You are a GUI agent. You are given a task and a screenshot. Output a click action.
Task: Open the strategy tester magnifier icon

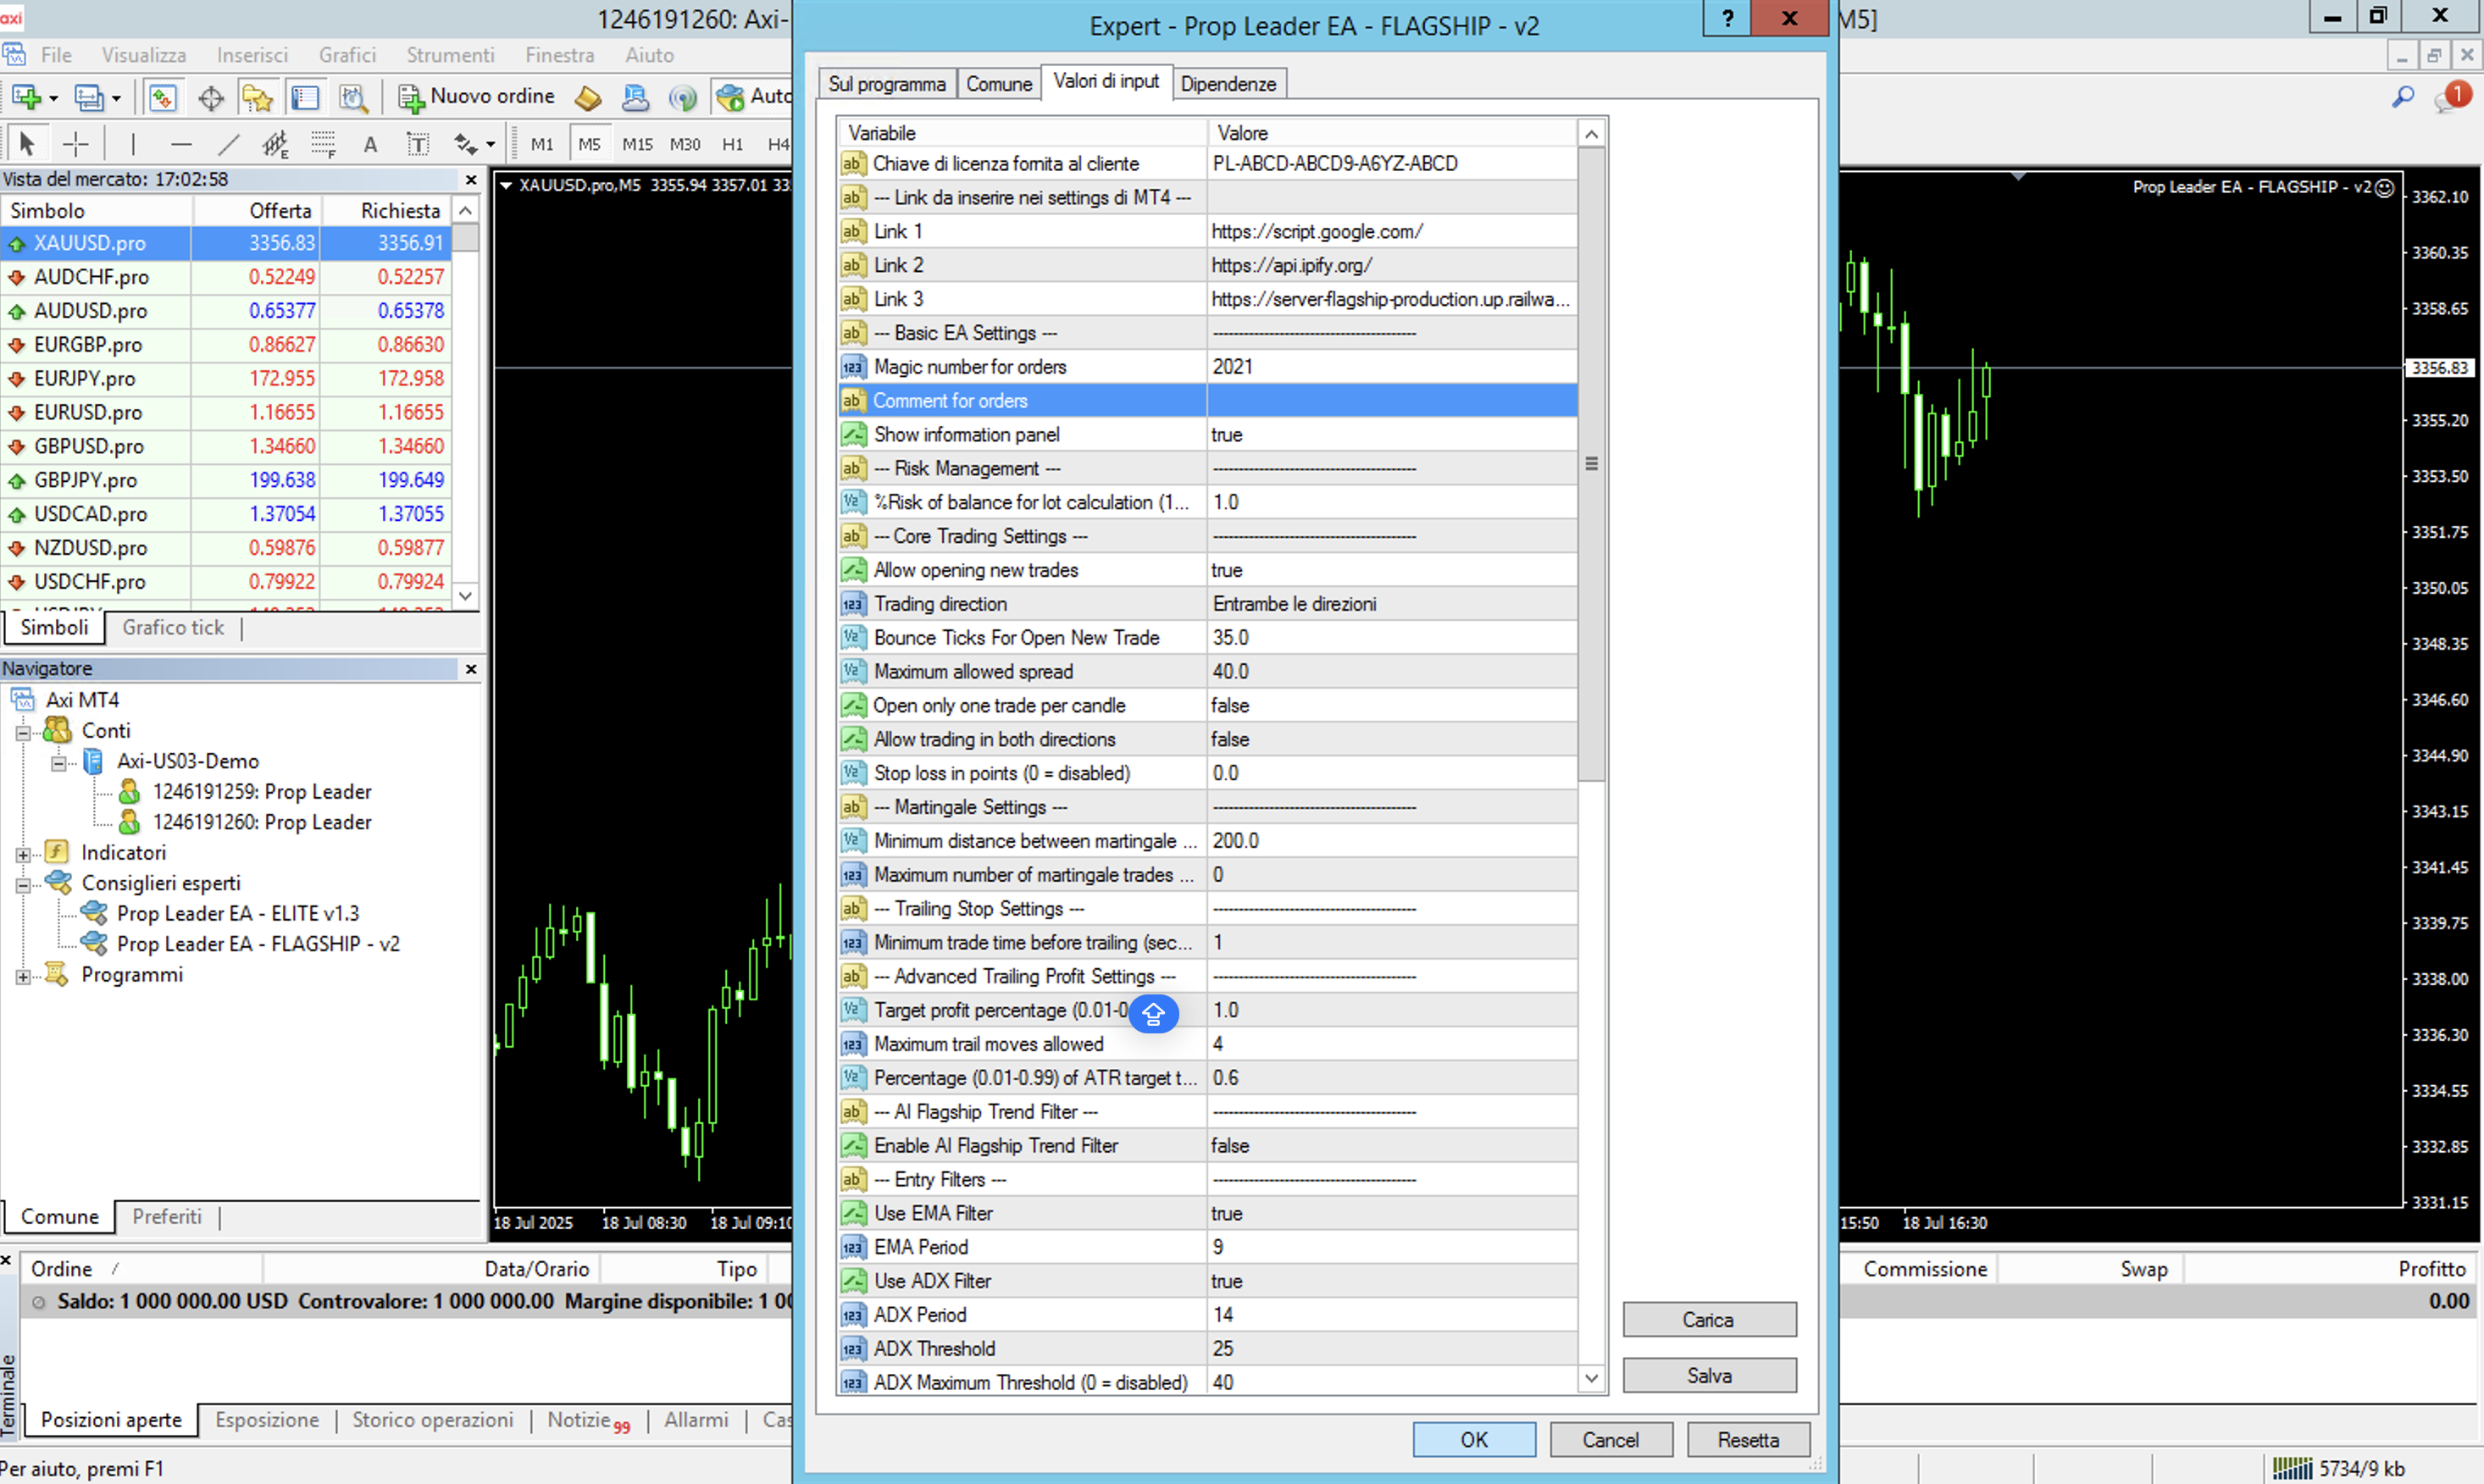(353, 97)
